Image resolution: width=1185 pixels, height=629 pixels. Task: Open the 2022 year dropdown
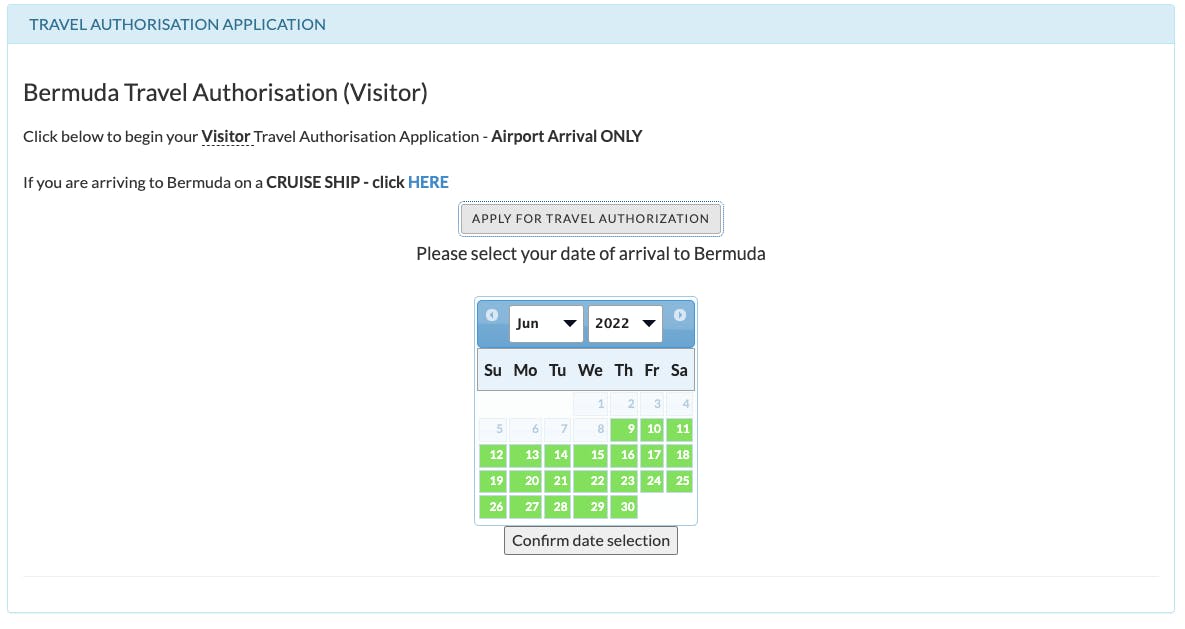click(625, 324)
